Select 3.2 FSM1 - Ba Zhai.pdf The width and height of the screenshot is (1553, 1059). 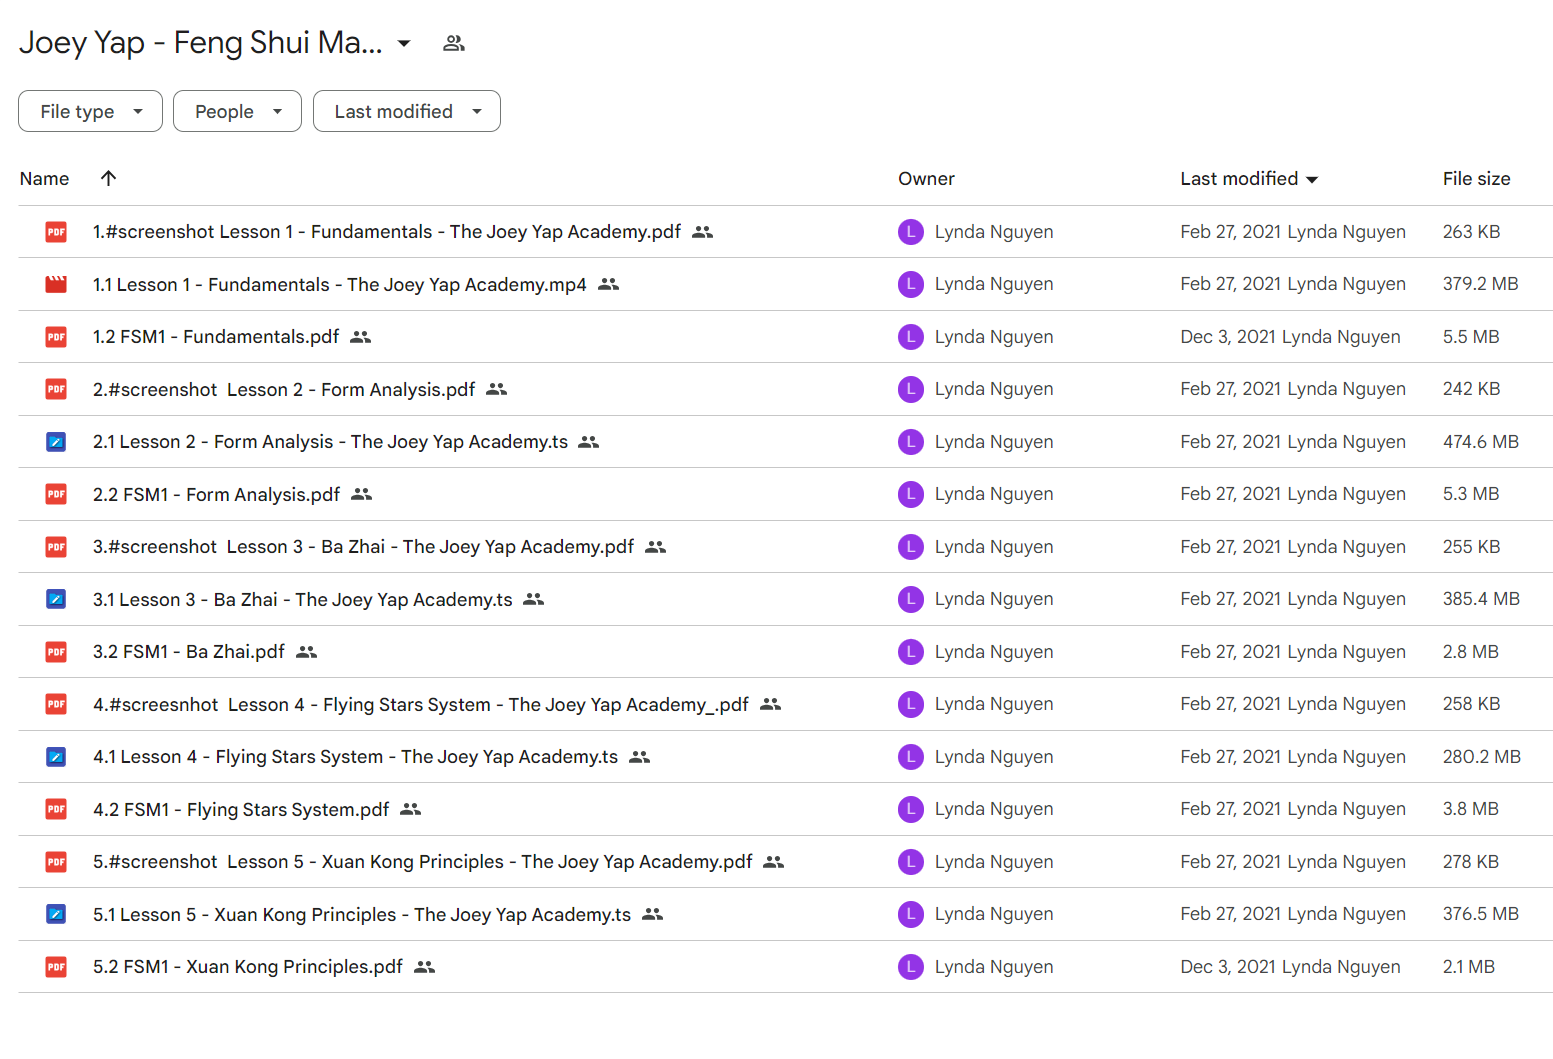tap(189, 652)
